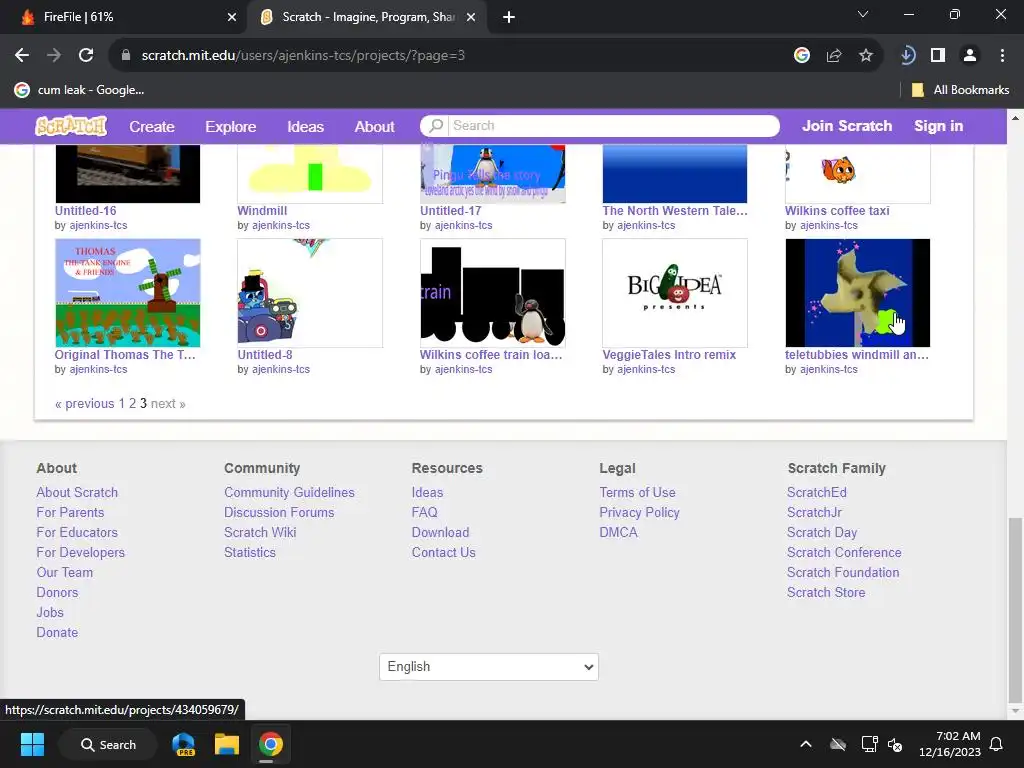Open the notification bell

(x=997, y=744)
